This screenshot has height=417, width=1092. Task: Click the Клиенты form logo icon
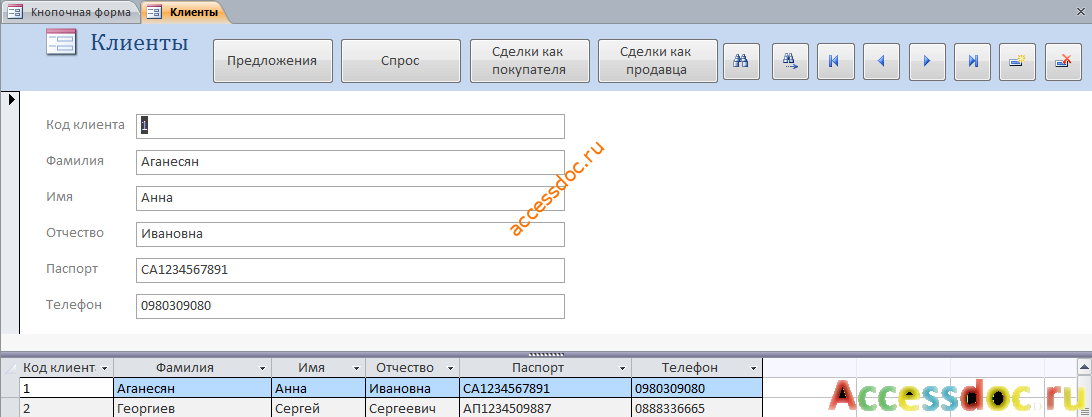point(60,42)
